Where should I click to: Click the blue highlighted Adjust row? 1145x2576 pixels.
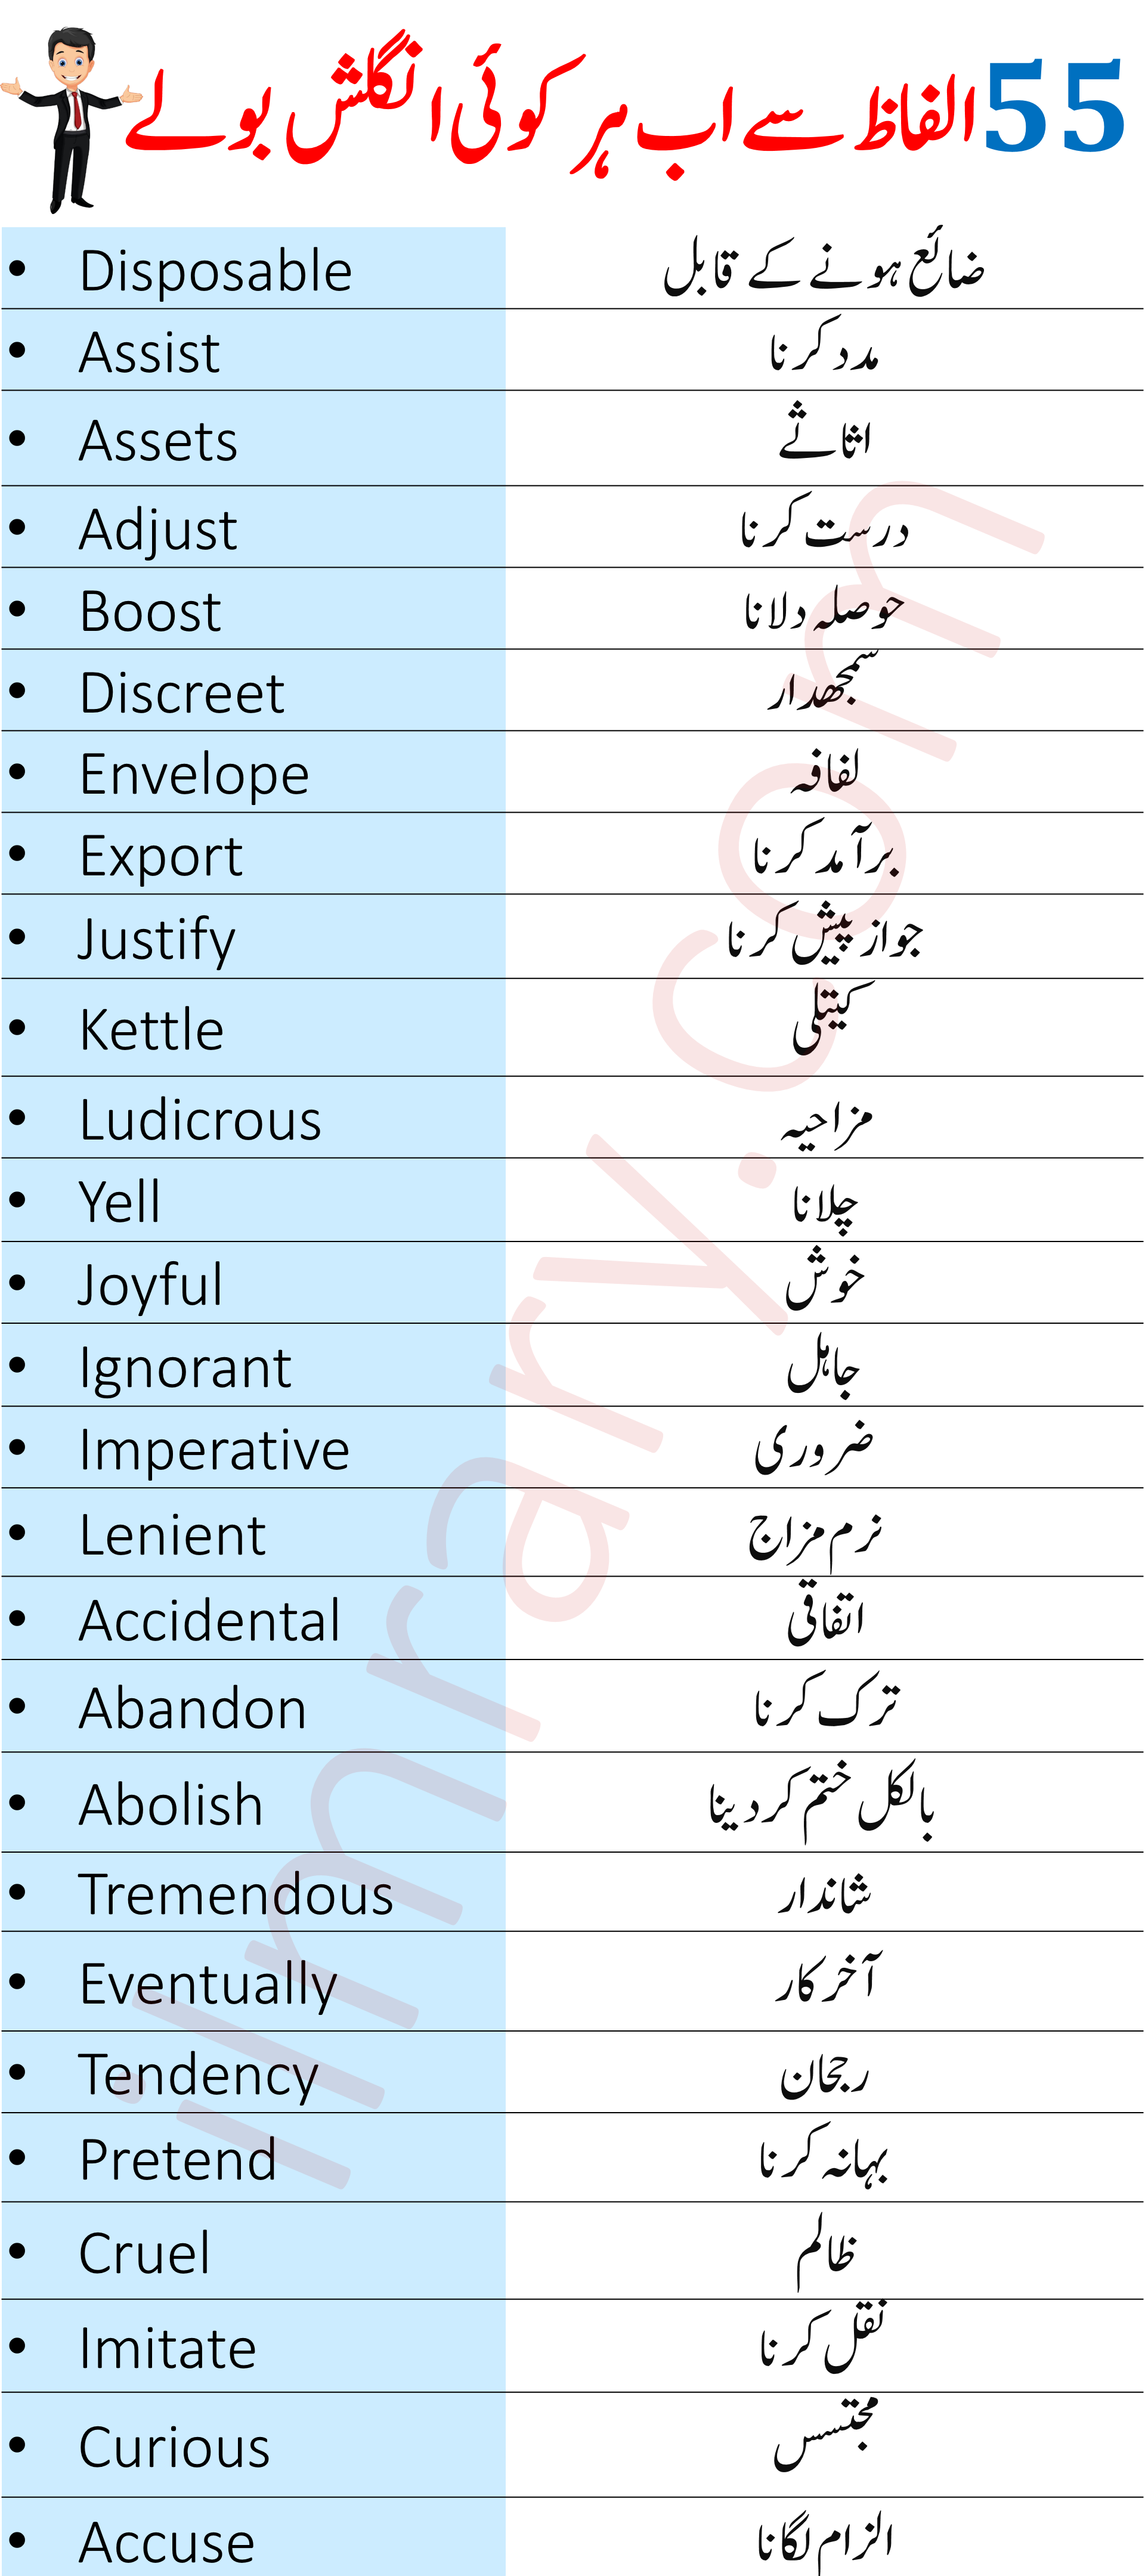246,526
